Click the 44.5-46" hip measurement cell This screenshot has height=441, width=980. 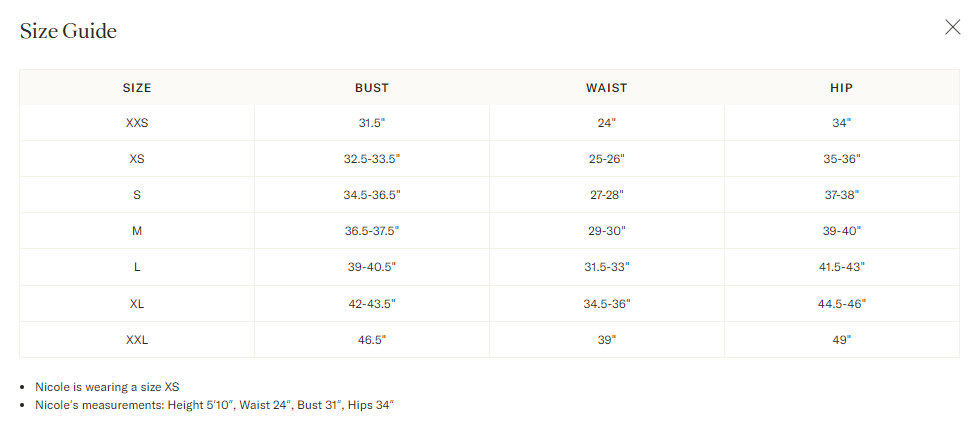[841, 303]
